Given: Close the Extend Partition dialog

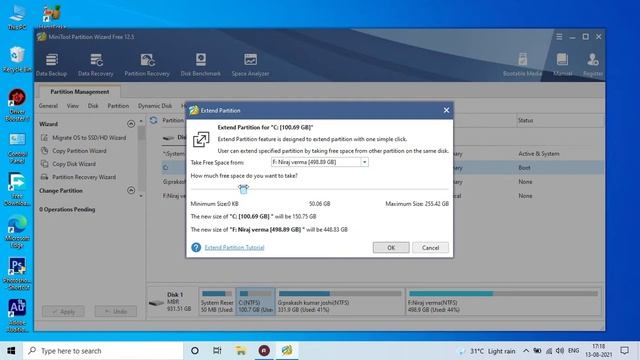Looking at the screenshot, I should 447,110.
